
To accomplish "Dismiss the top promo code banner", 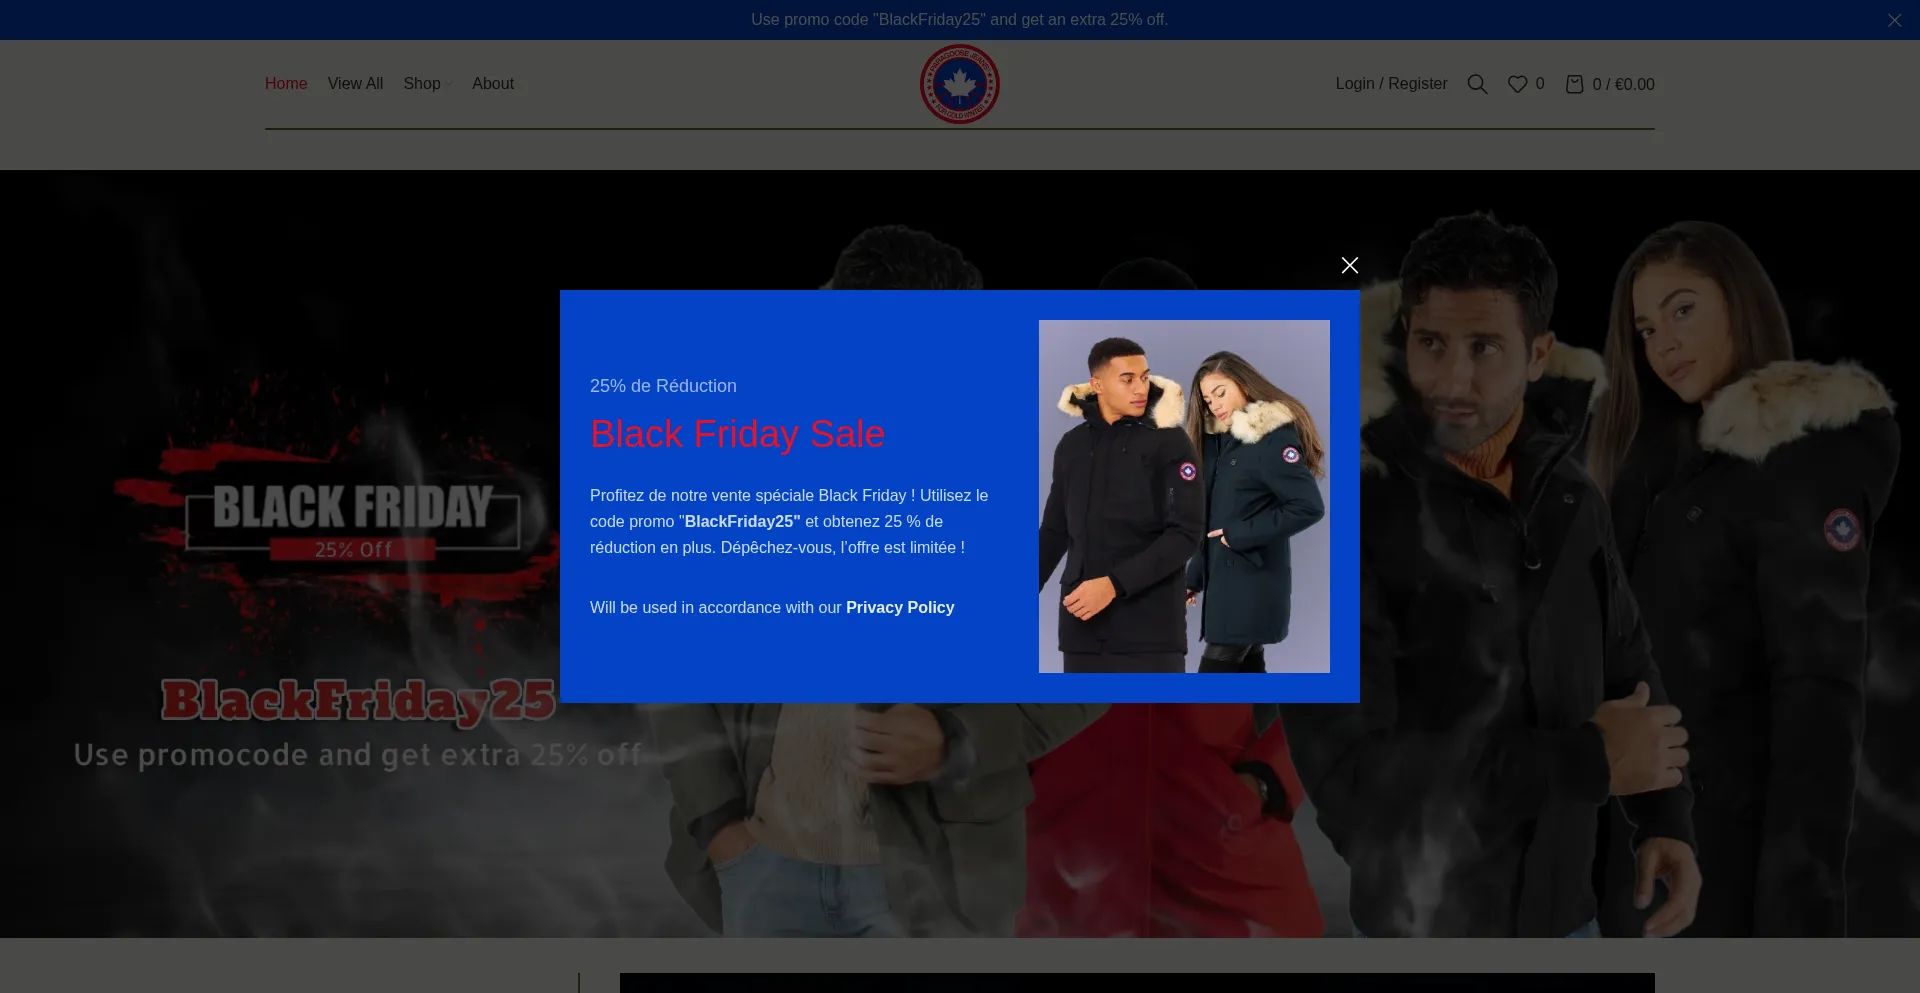I will click(1894, 20).
